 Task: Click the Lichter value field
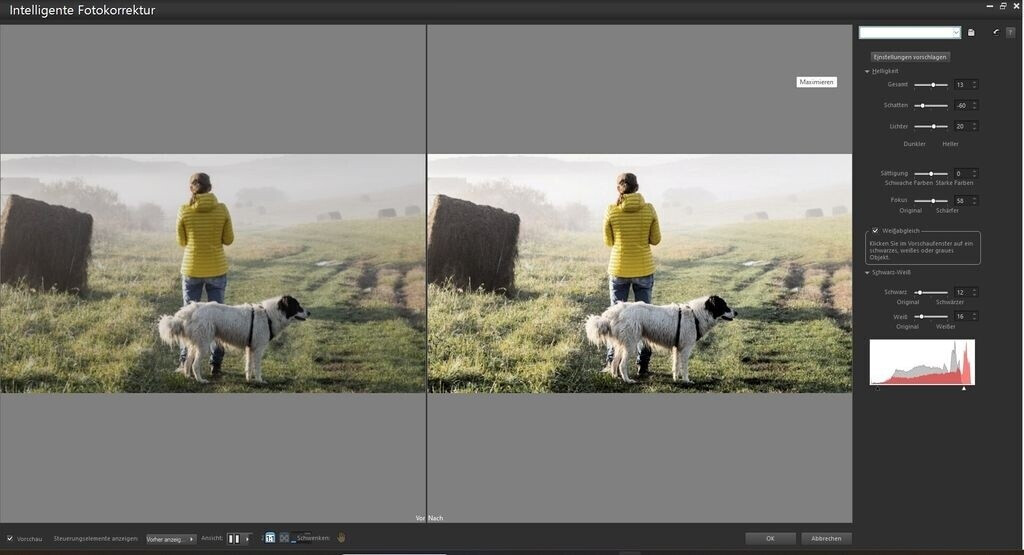962,126
